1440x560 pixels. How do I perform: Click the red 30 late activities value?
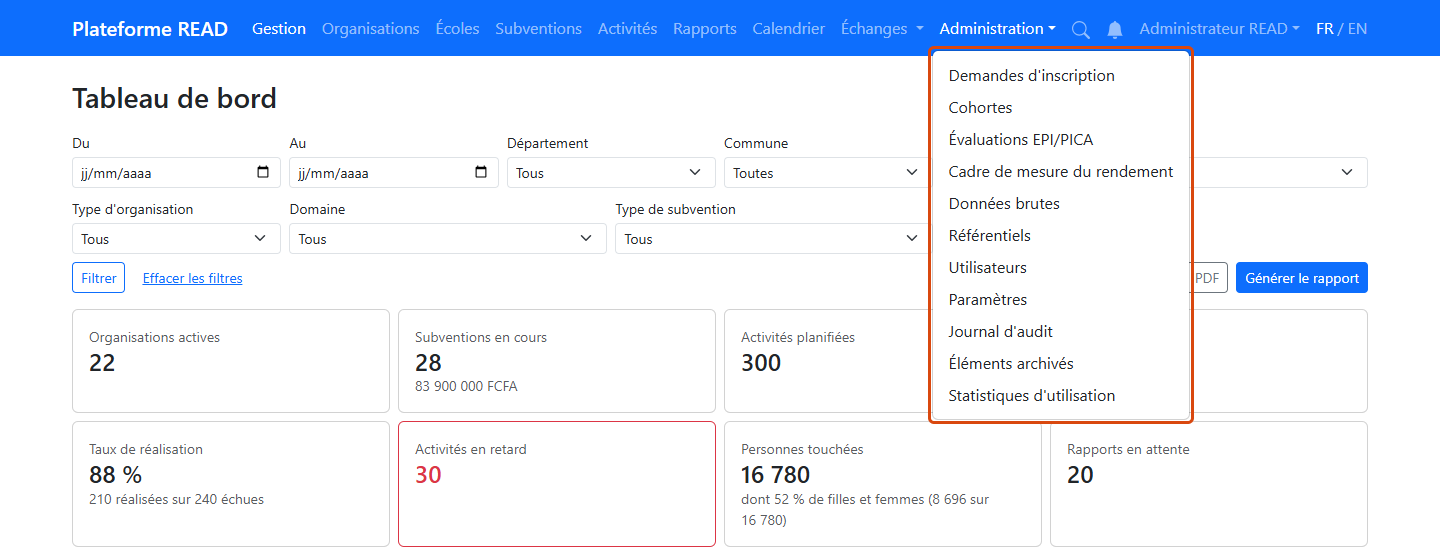428,474
